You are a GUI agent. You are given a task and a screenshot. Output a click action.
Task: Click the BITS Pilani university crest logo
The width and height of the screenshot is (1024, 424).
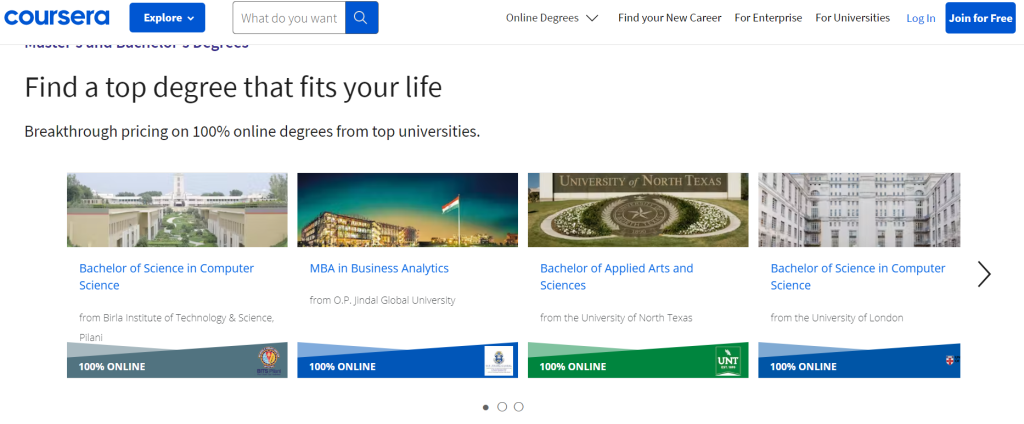(270, 360)
